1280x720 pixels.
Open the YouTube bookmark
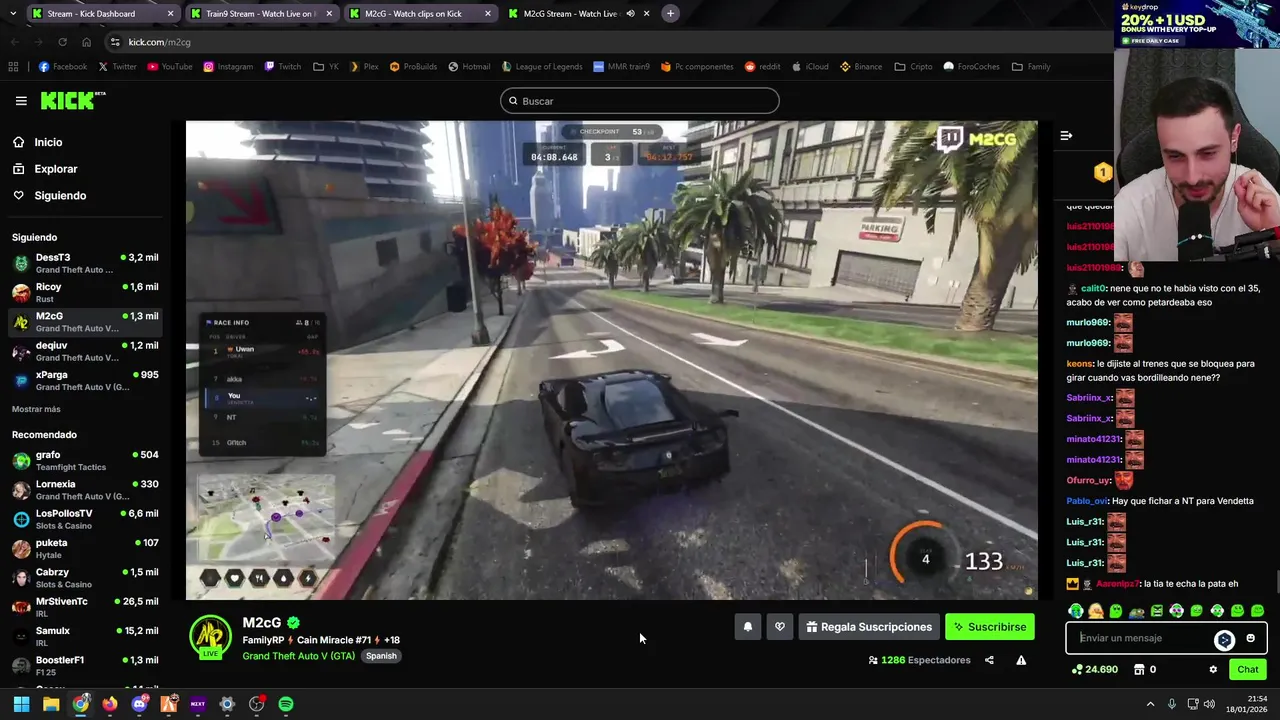169,67
